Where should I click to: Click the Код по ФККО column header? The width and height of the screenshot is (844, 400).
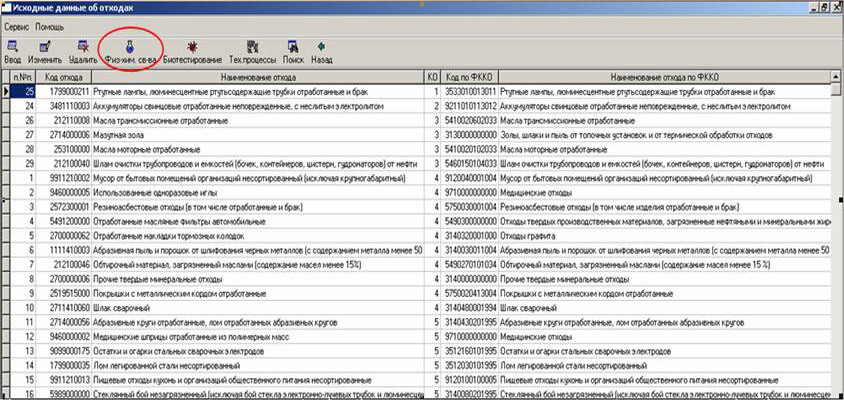469,77
